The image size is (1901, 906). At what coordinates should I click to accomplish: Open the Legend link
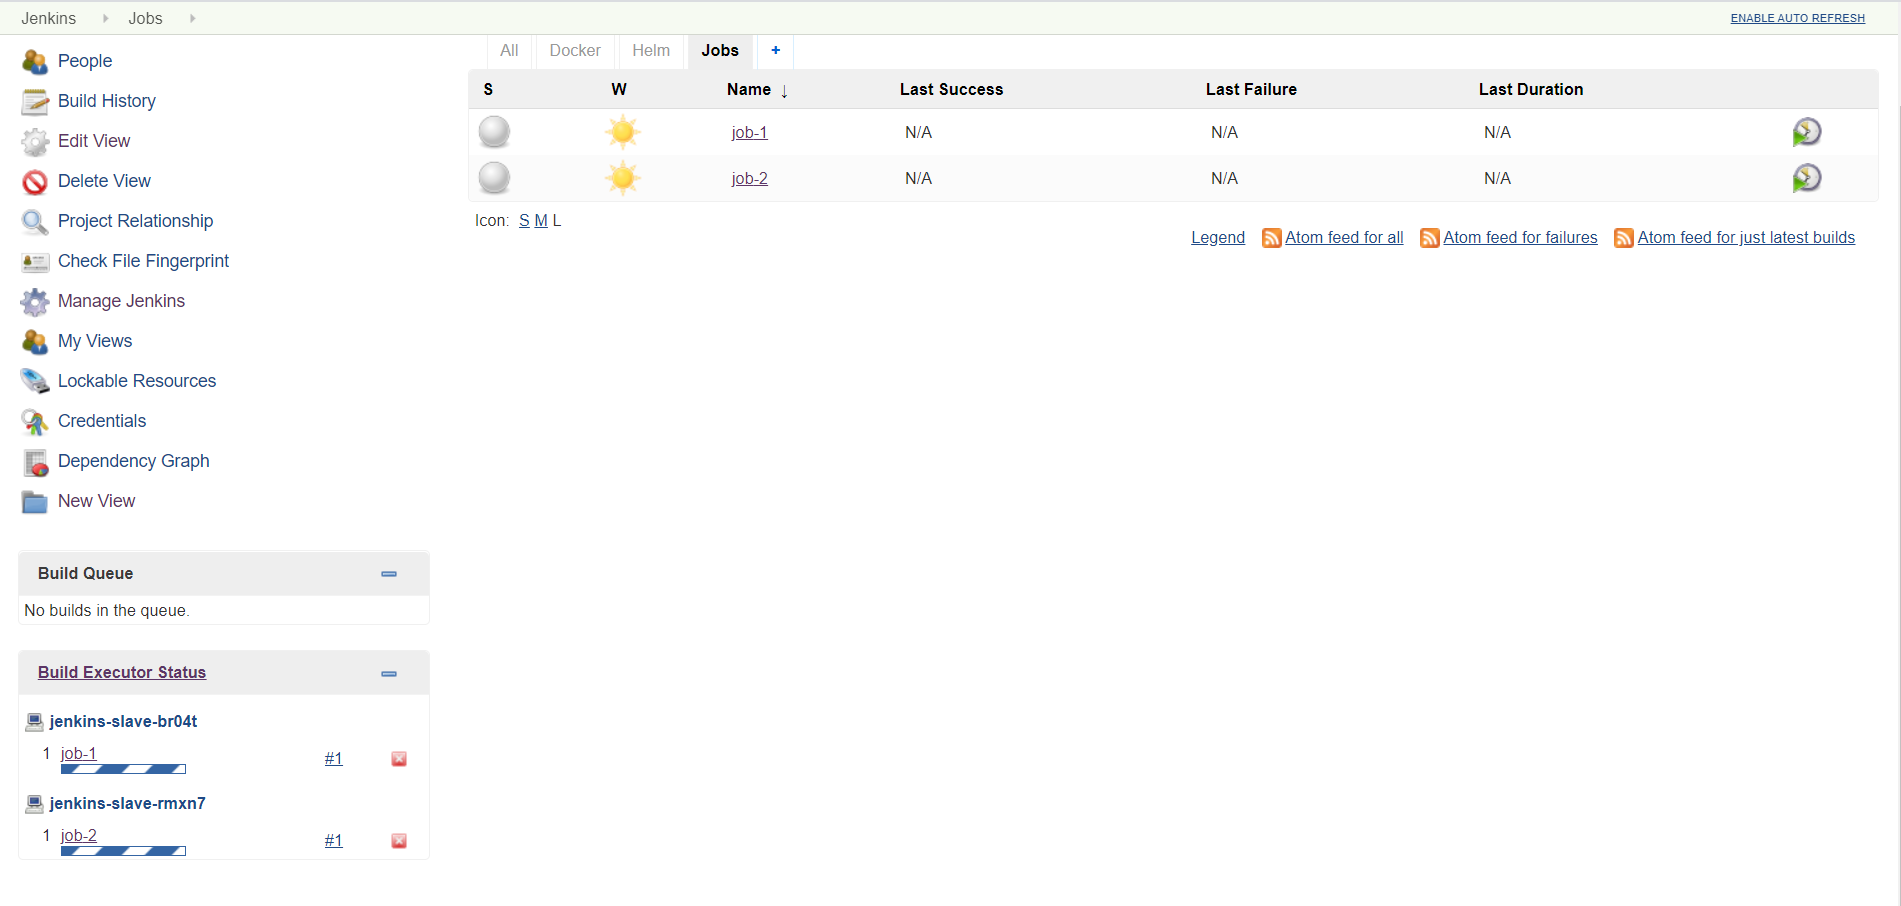[x=1218, y=238]
